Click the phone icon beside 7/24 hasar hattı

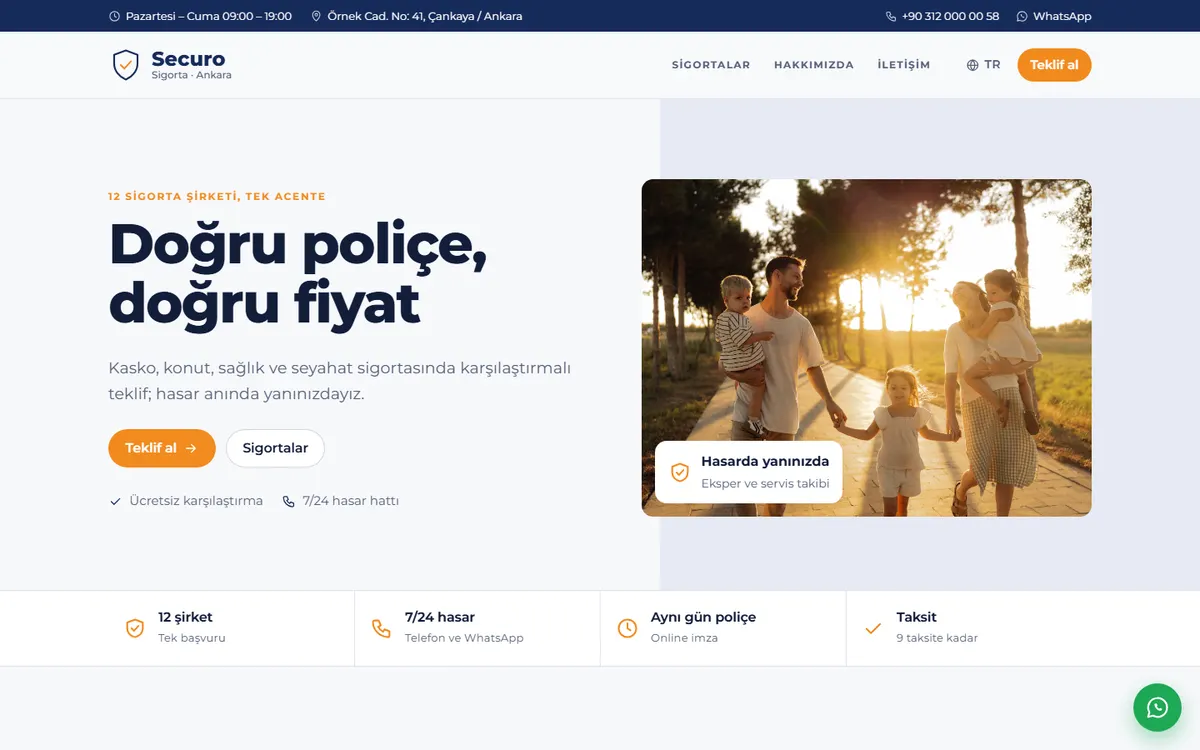tap(288, 501)
